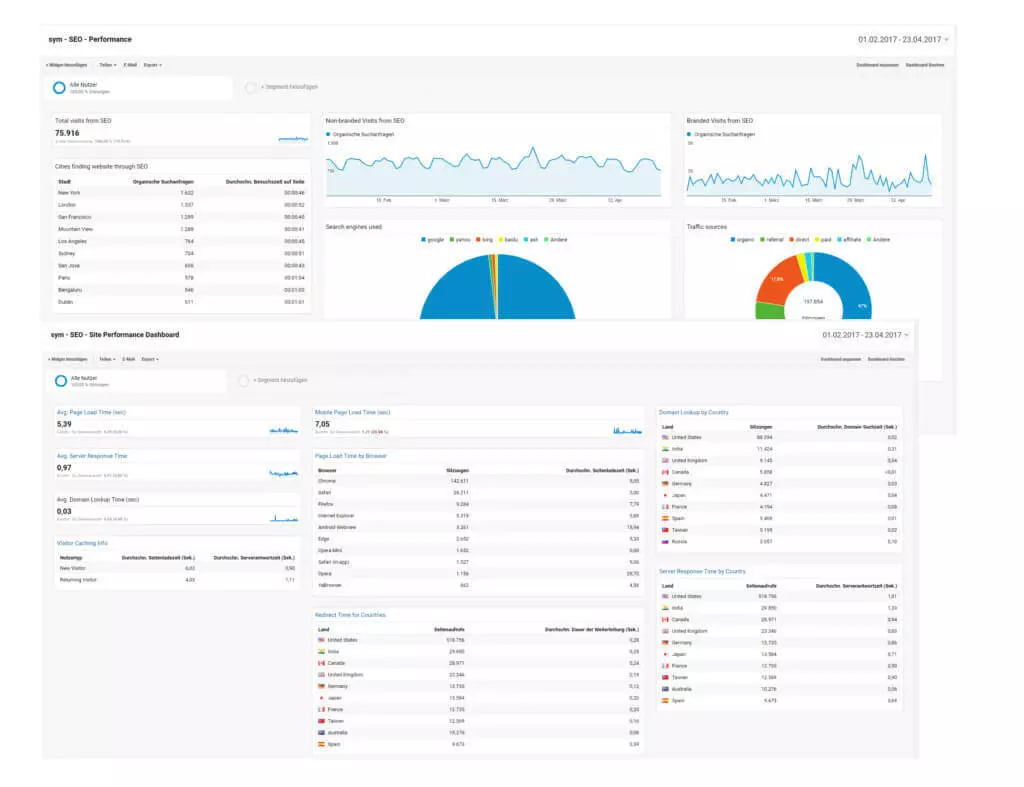This screenshot has height=787, width=1024.
Task: Open Page Load Time by Browser widget link
Action: [x=351, y=457]
